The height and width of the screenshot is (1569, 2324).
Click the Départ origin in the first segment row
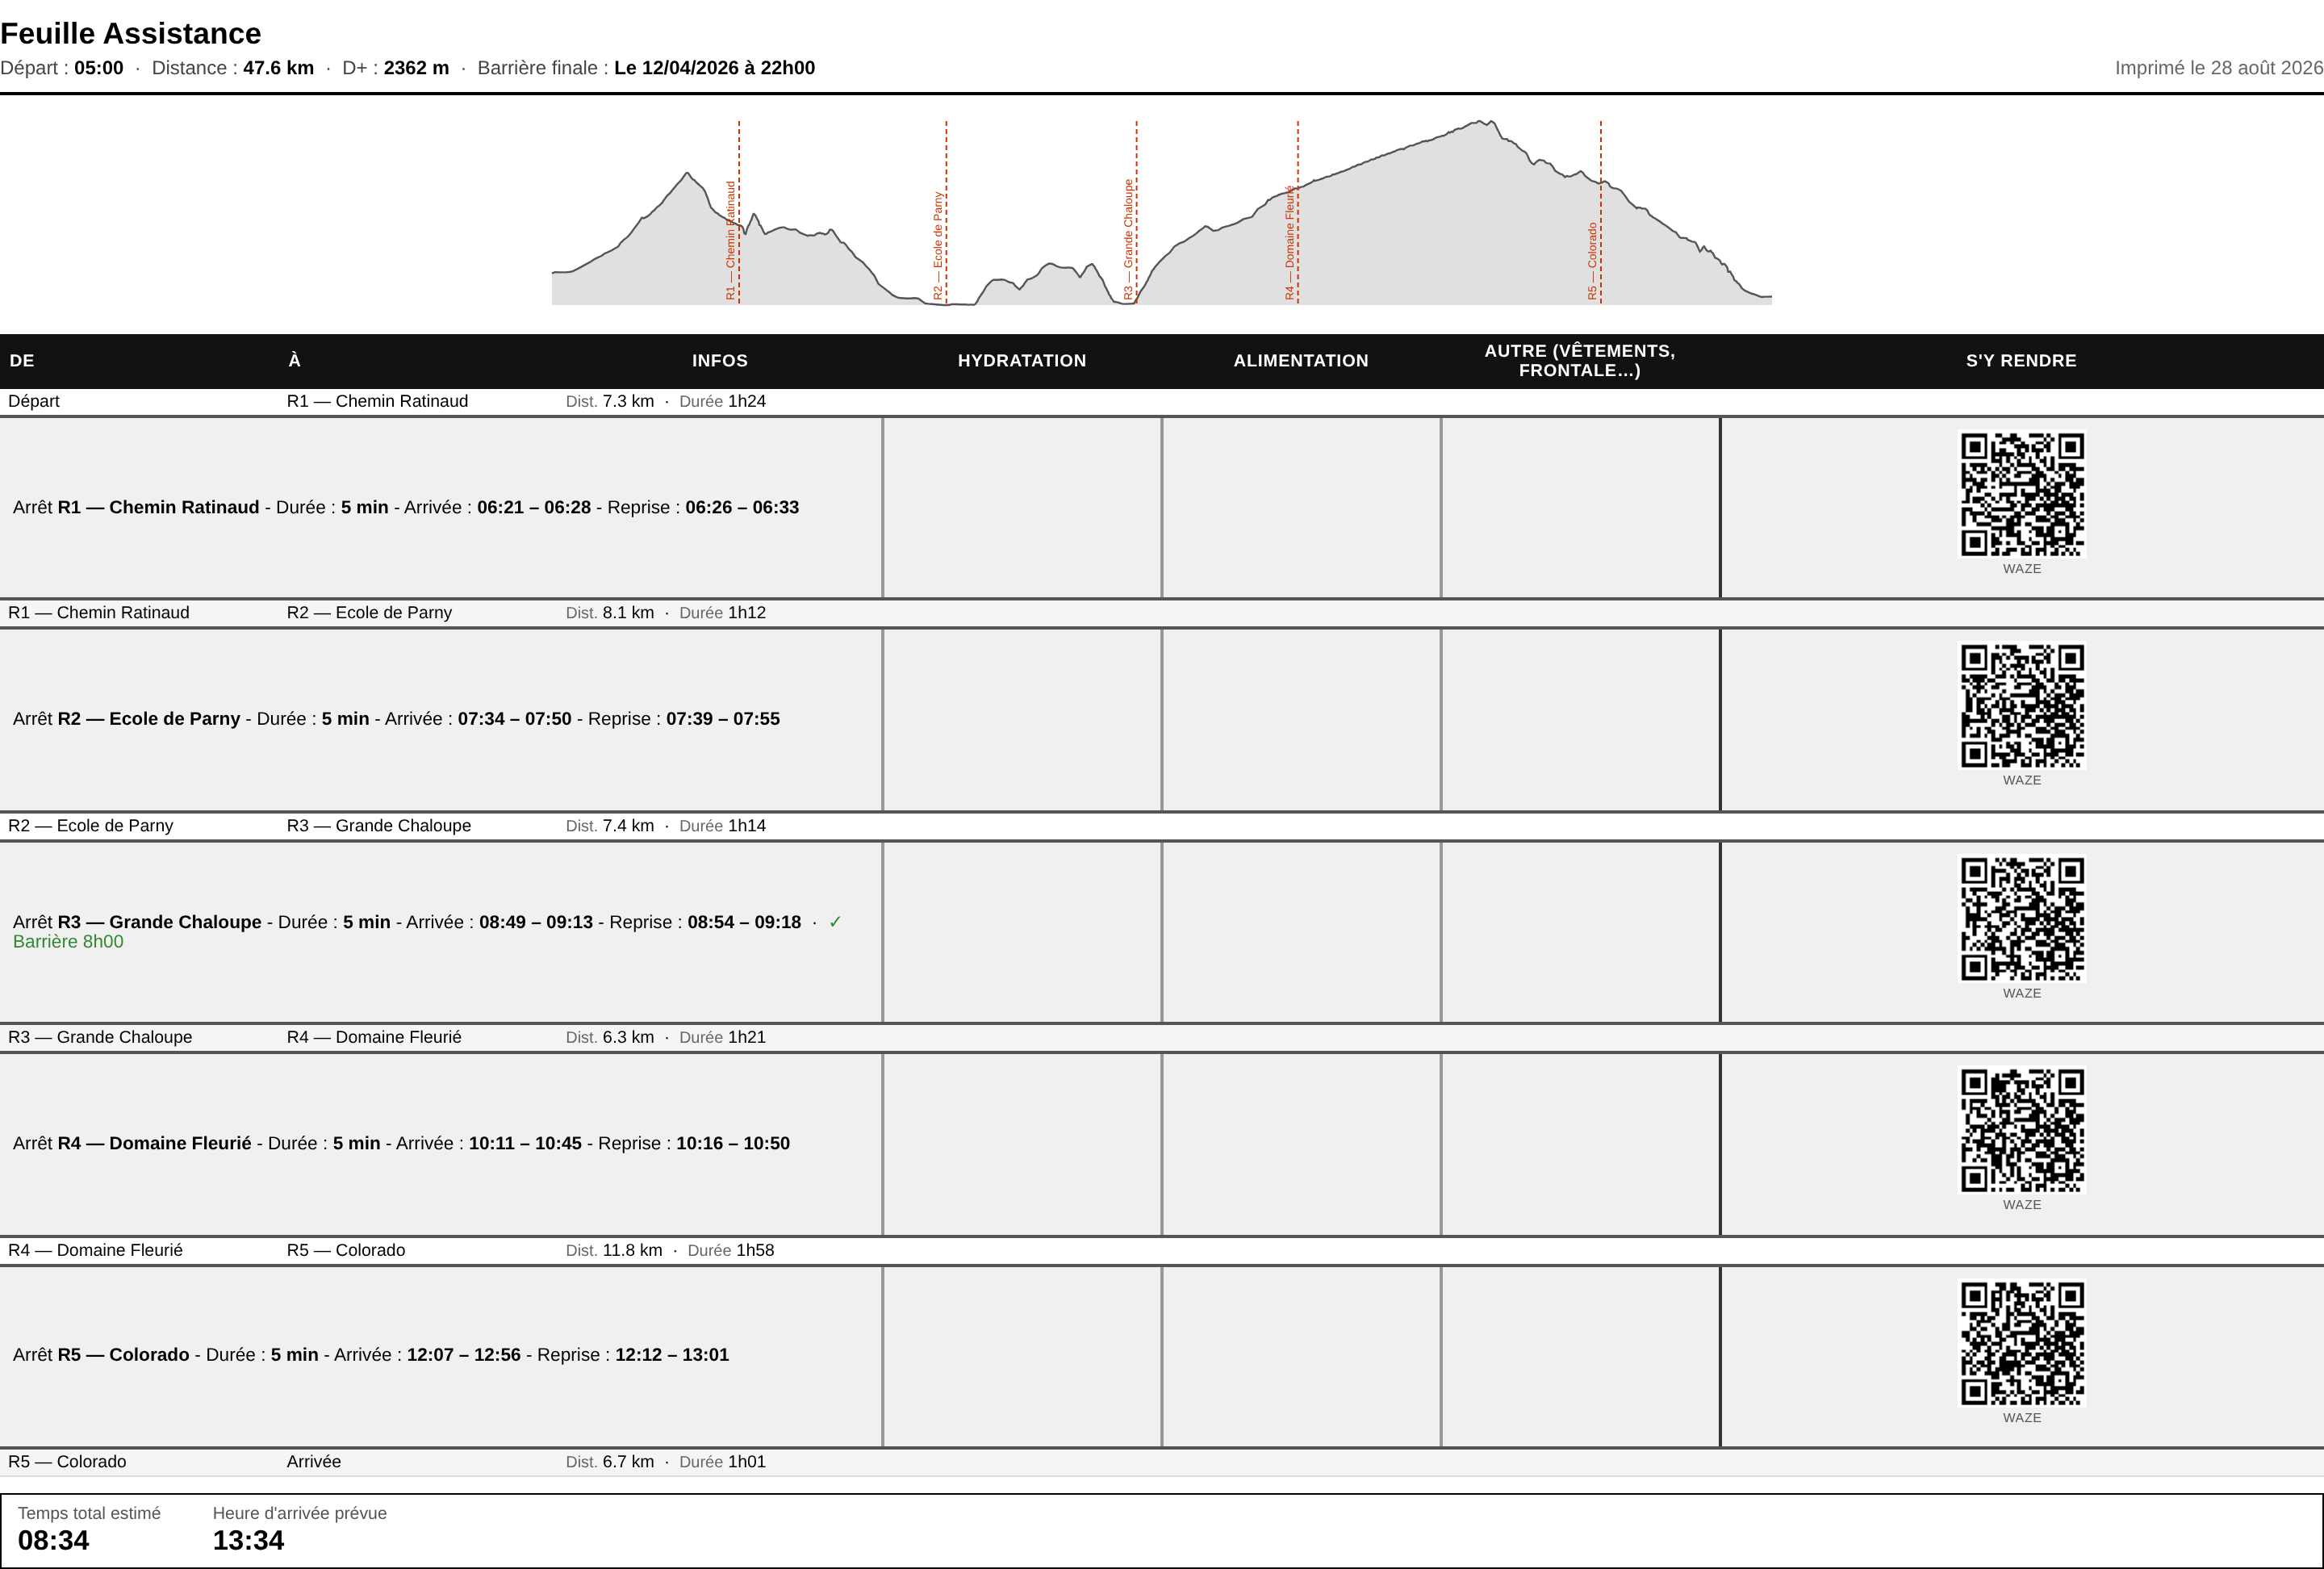click(34, 401)
